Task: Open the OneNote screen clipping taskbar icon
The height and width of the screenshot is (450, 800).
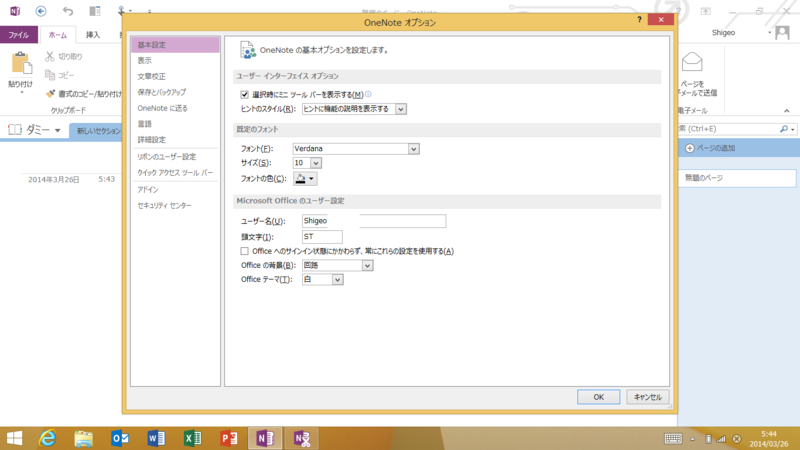Action: click(x=302, y=438)
